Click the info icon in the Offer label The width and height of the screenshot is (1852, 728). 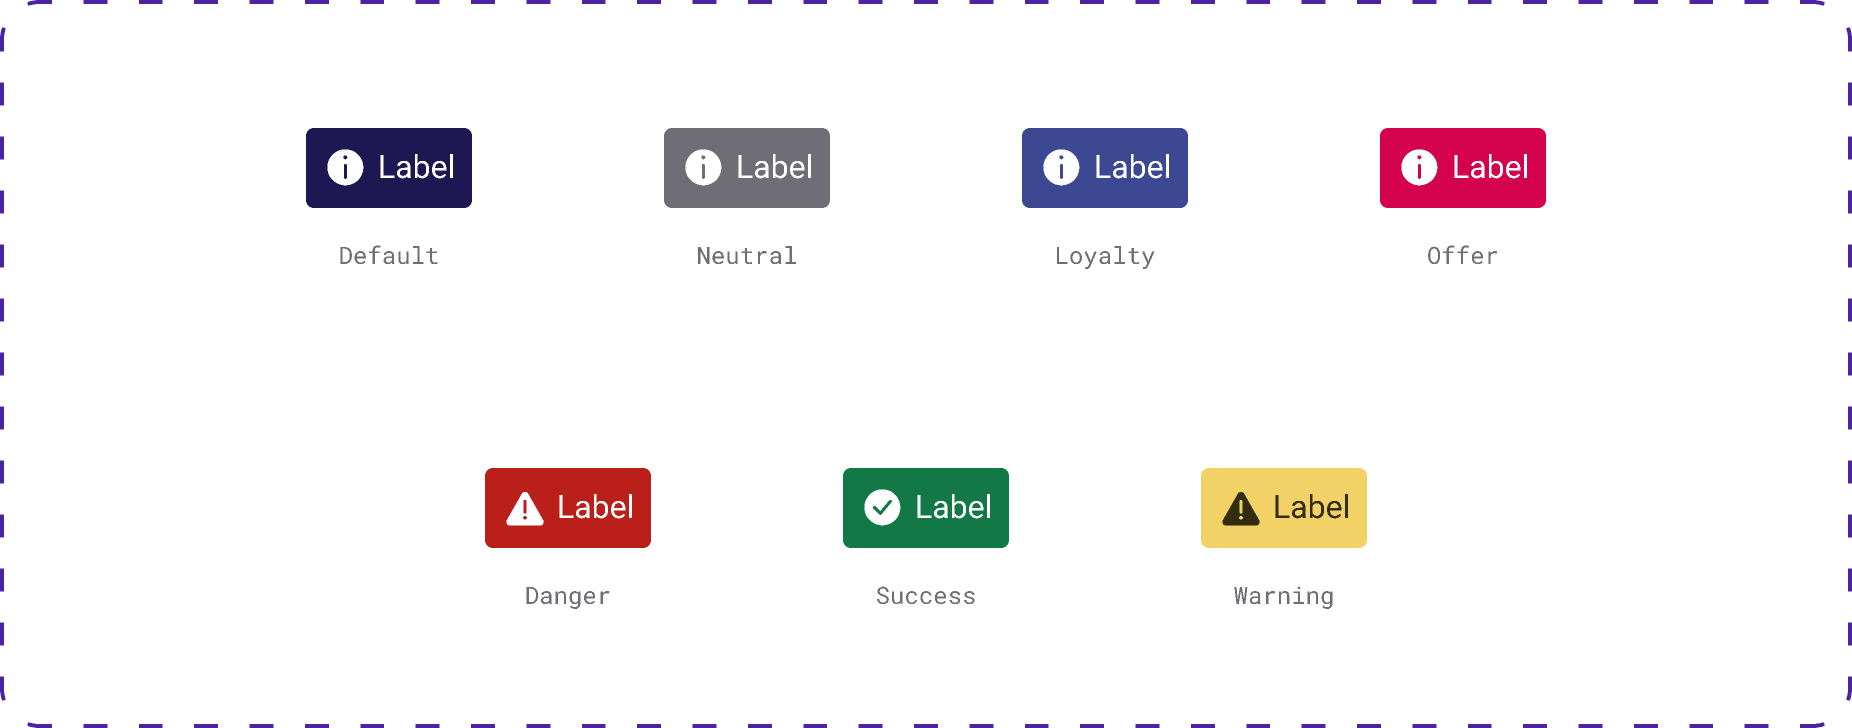(x=1419, y=168)
